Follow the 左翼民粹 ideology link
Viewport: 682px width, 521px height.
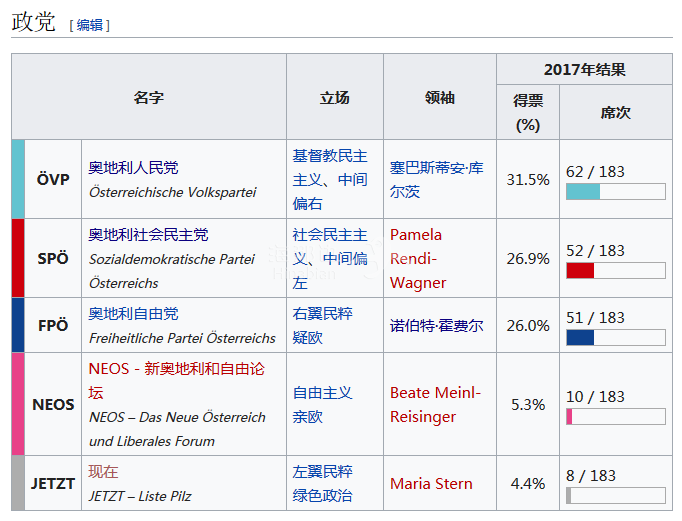click(x=322, y=472)
